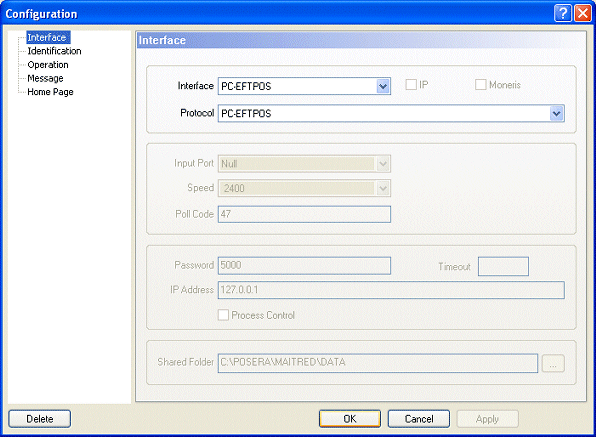Go to the Message tree item
The width and height of the screenshot is (596, 437).
click(45, 78)
